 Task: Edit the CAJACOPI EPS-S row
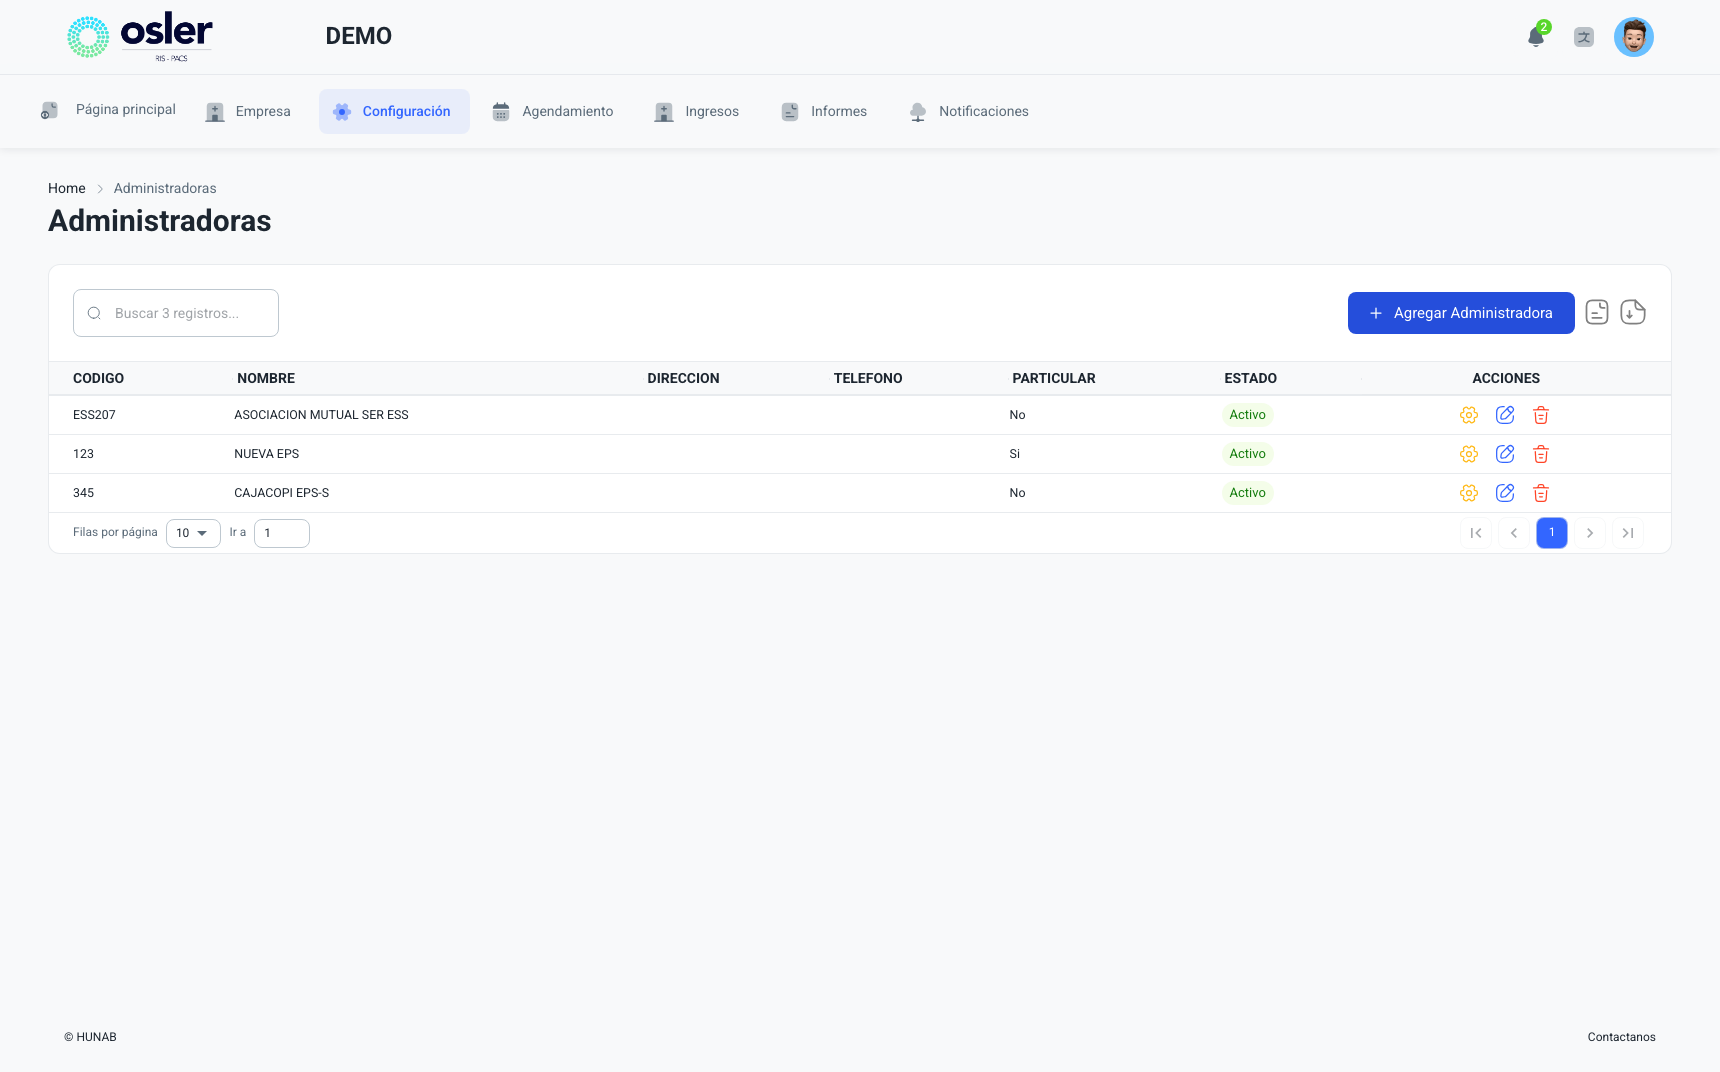(1505, 493)
